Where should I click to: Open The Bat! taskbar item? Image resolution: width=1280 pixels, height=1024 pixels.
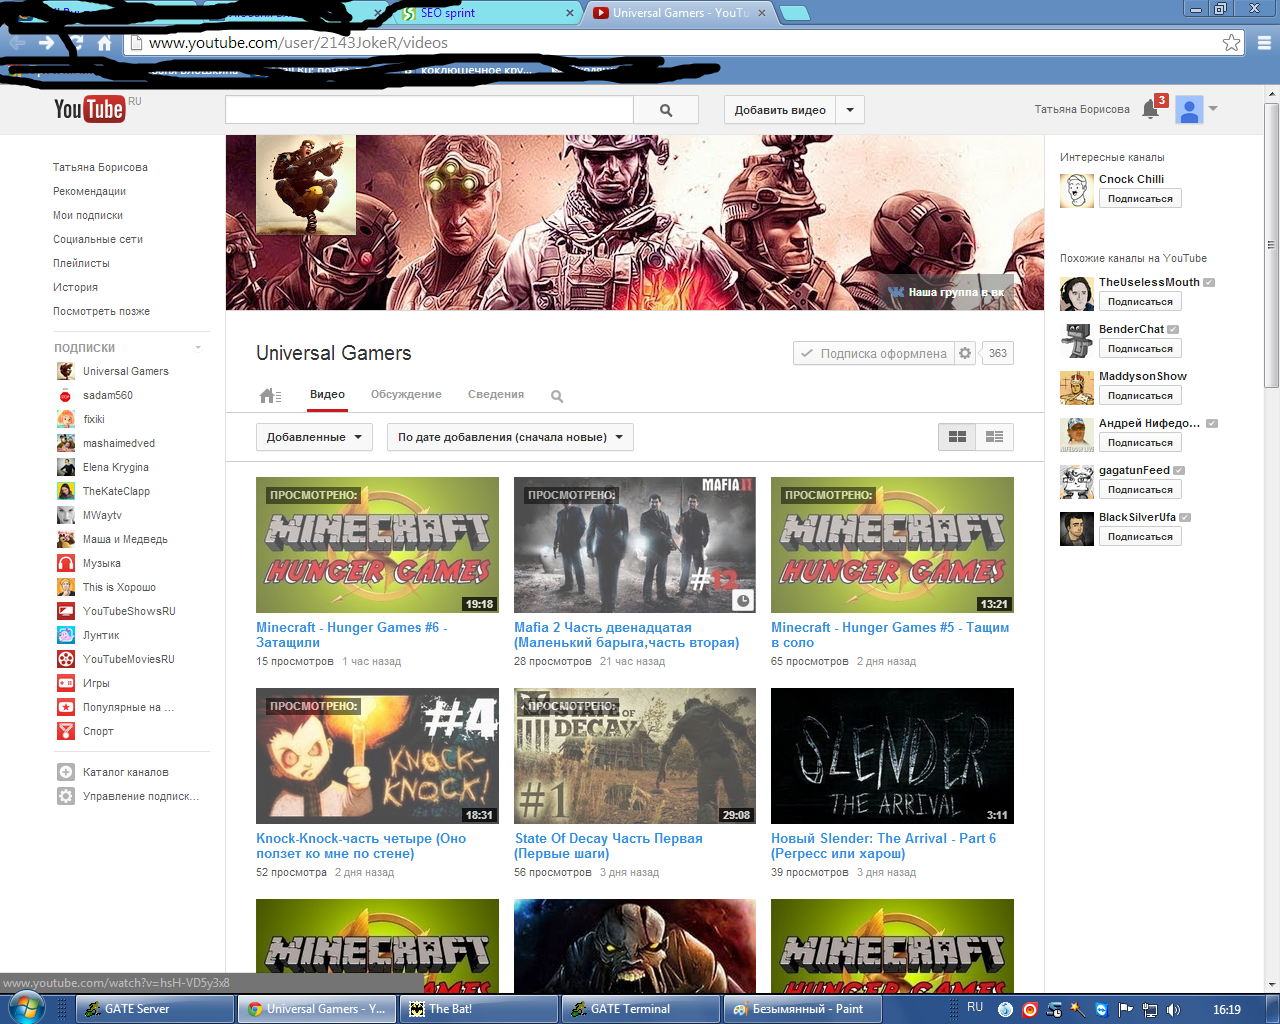pyautogui.click(x=479, y=1009)
